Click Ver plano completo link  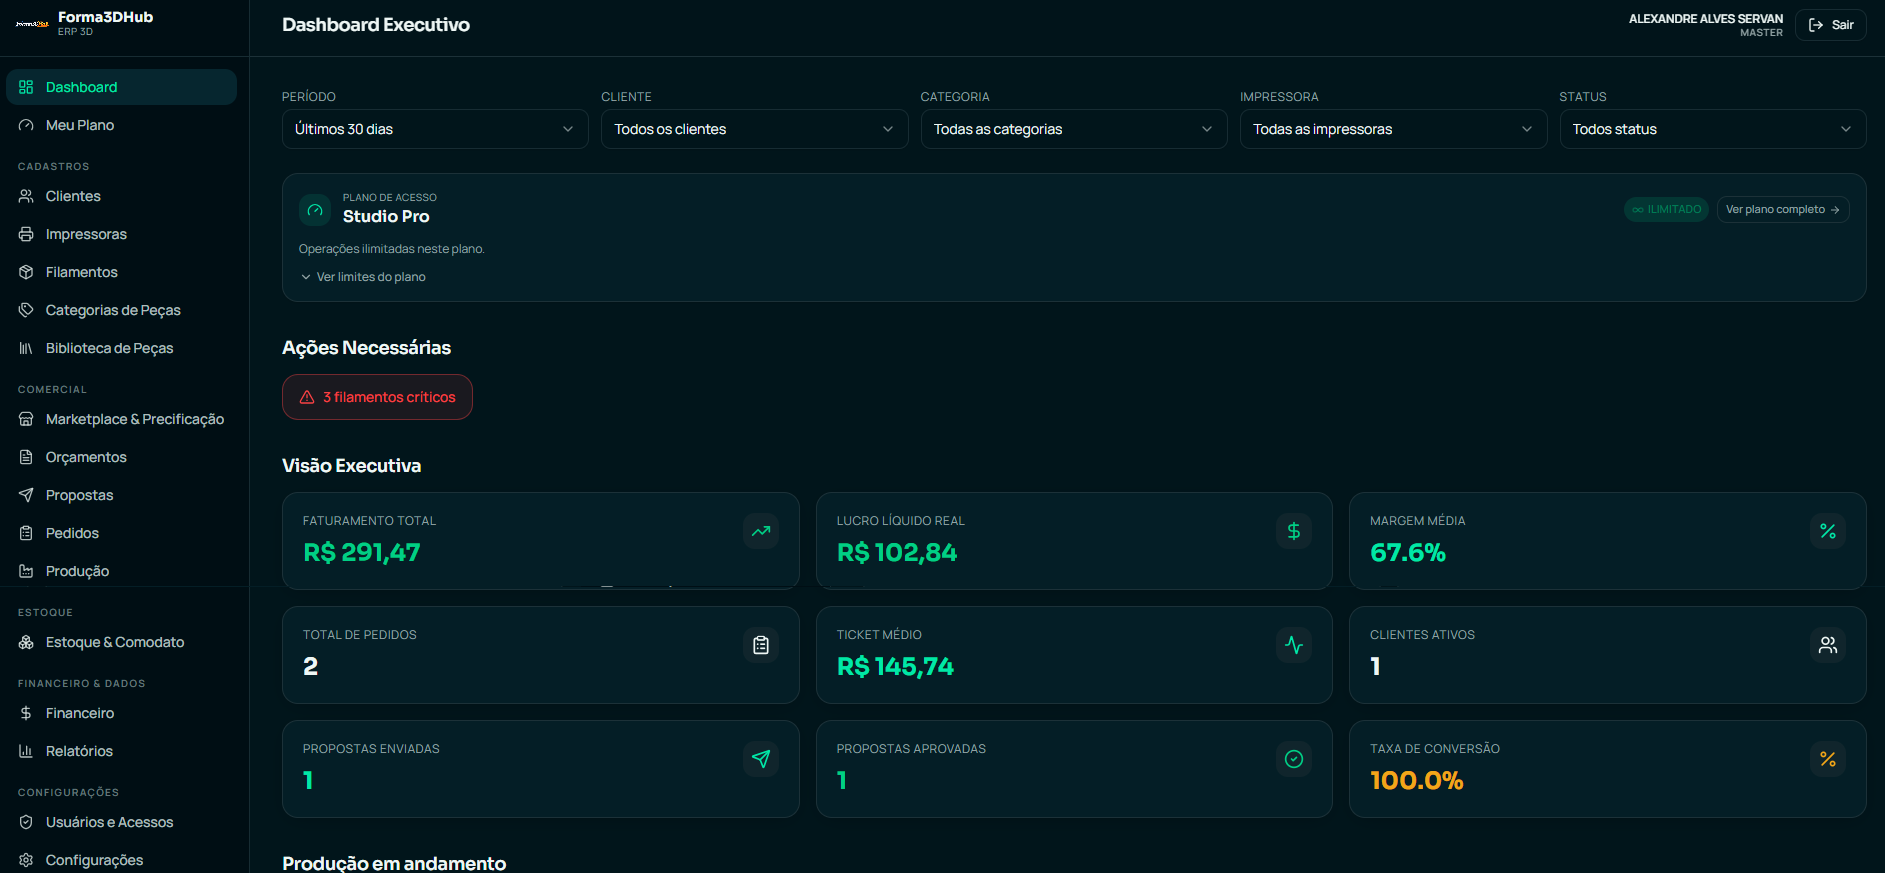pos(1783,209)
